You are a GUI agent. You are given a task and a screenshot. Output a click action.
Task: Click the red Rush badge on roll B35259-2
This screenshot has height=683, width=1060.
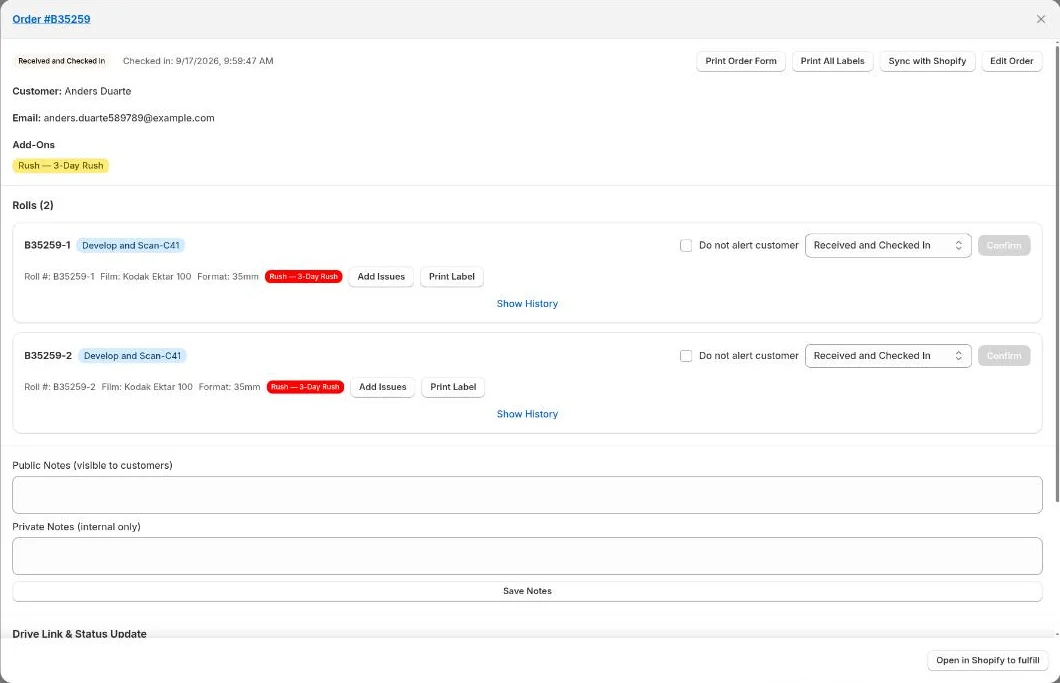[x=305, y=387]
